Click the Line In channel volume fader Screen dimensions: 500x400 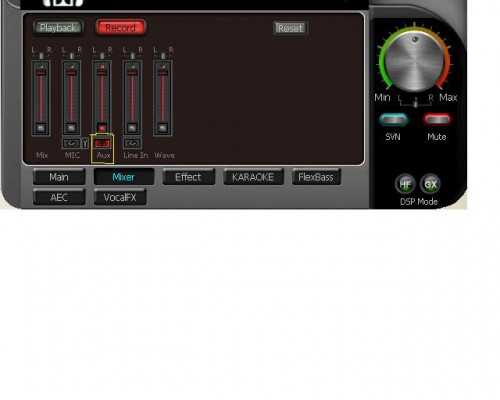click(132, 73)
